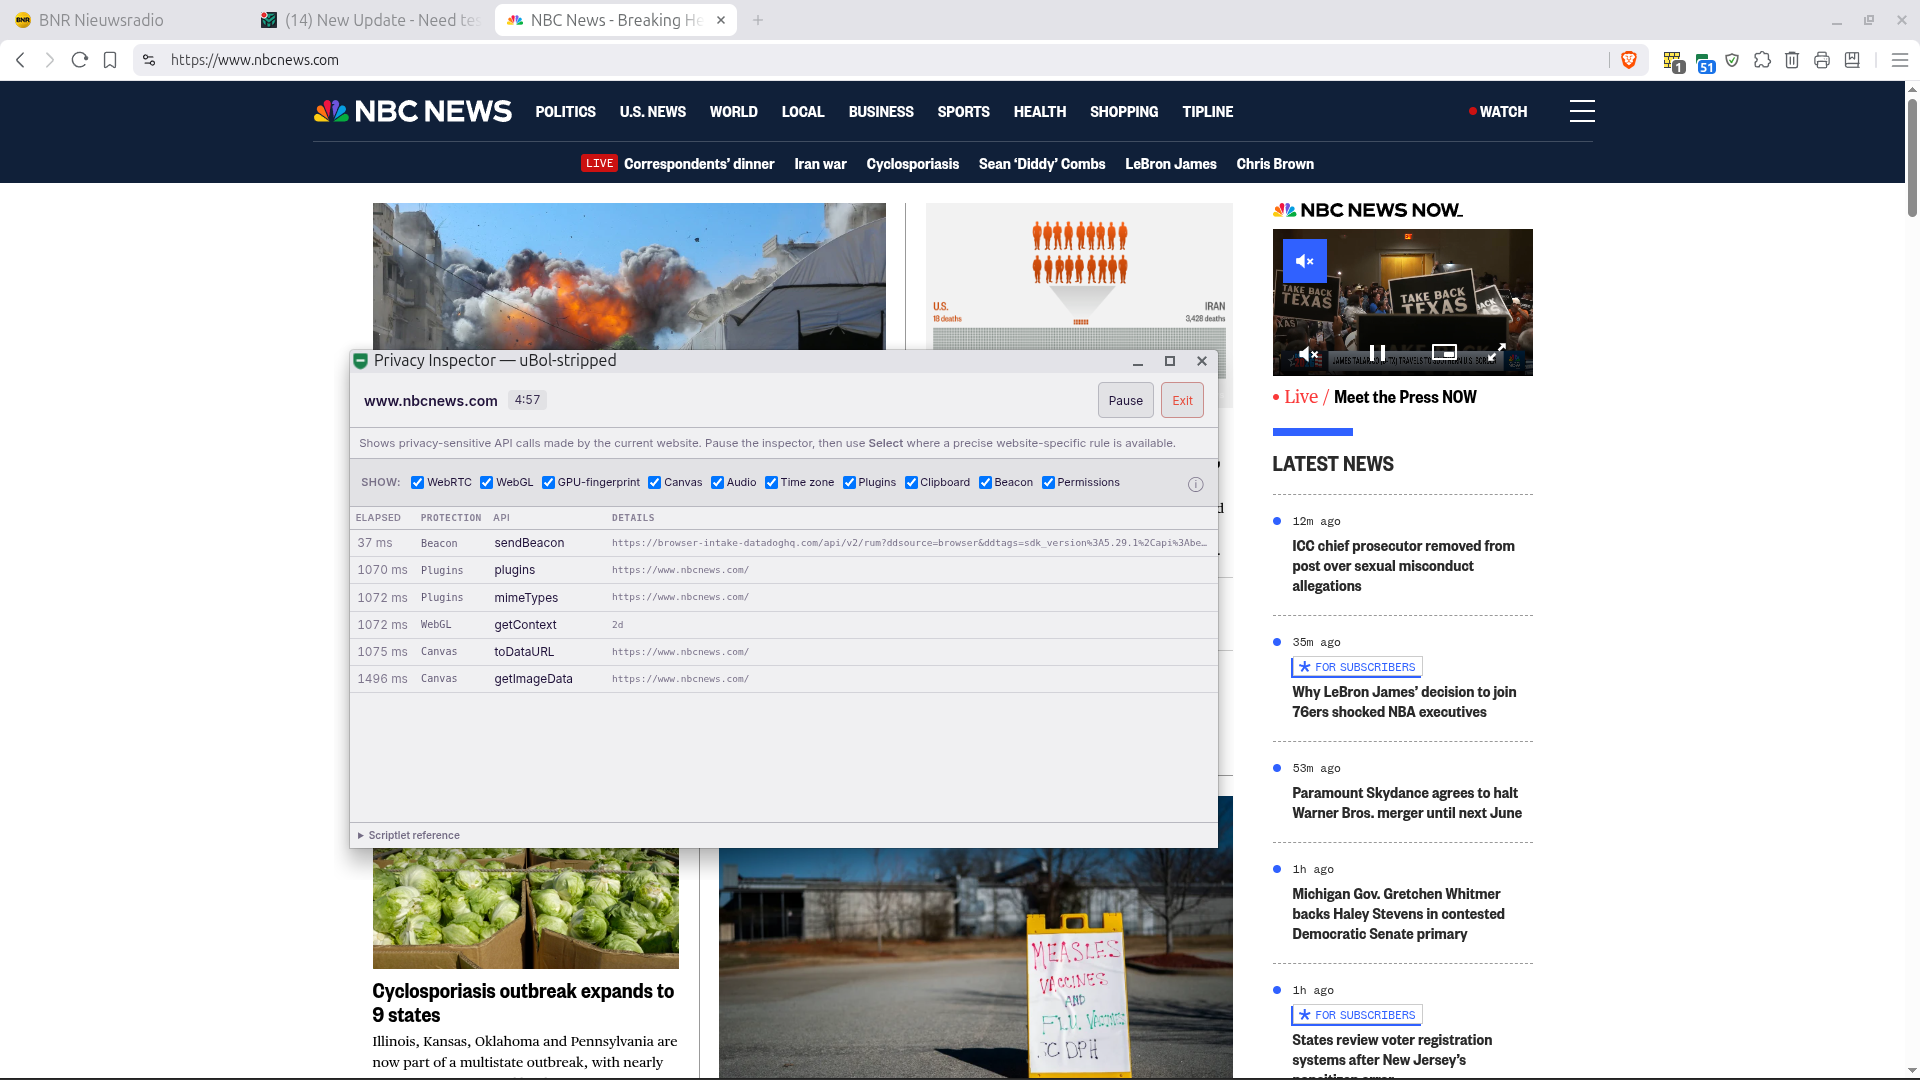Open the Iran war trending link
The image size is (1920, 1080).
[820, 164]
